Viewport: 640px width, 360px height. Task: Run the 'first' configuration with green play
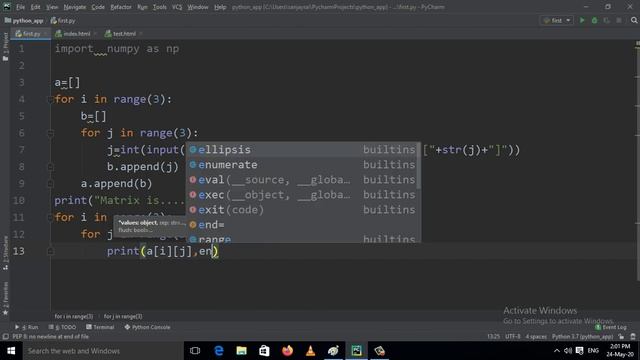pyautogui.click(x=582, y=20)
